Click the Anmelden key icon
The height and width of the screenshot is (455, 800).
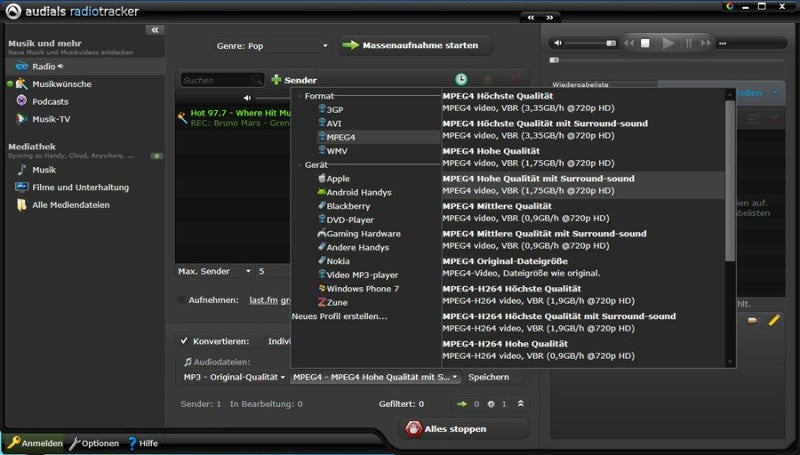click(x=13, y=443)
